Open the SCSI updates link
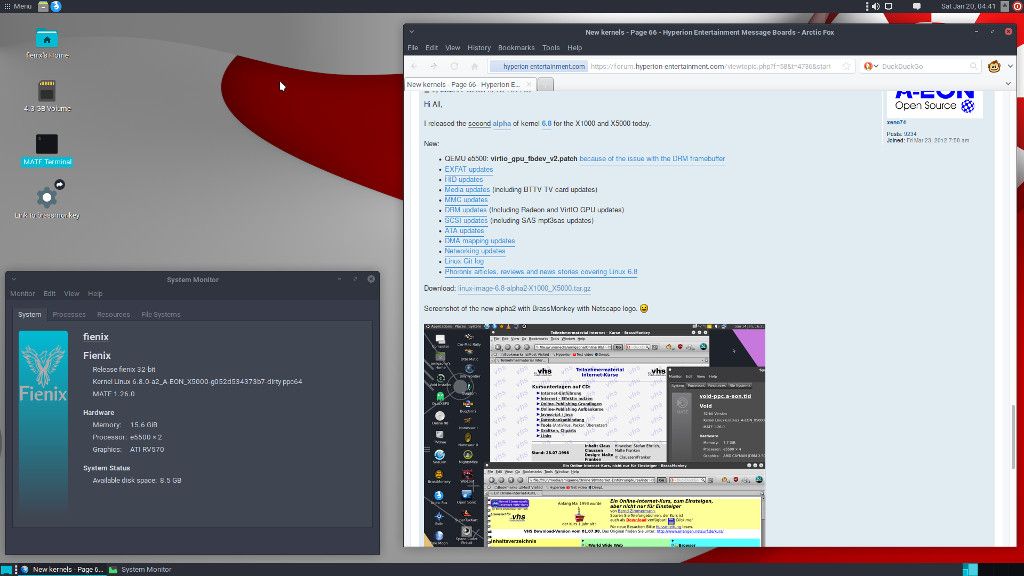Screen dimensions: 1024x576 coord(466,221)
